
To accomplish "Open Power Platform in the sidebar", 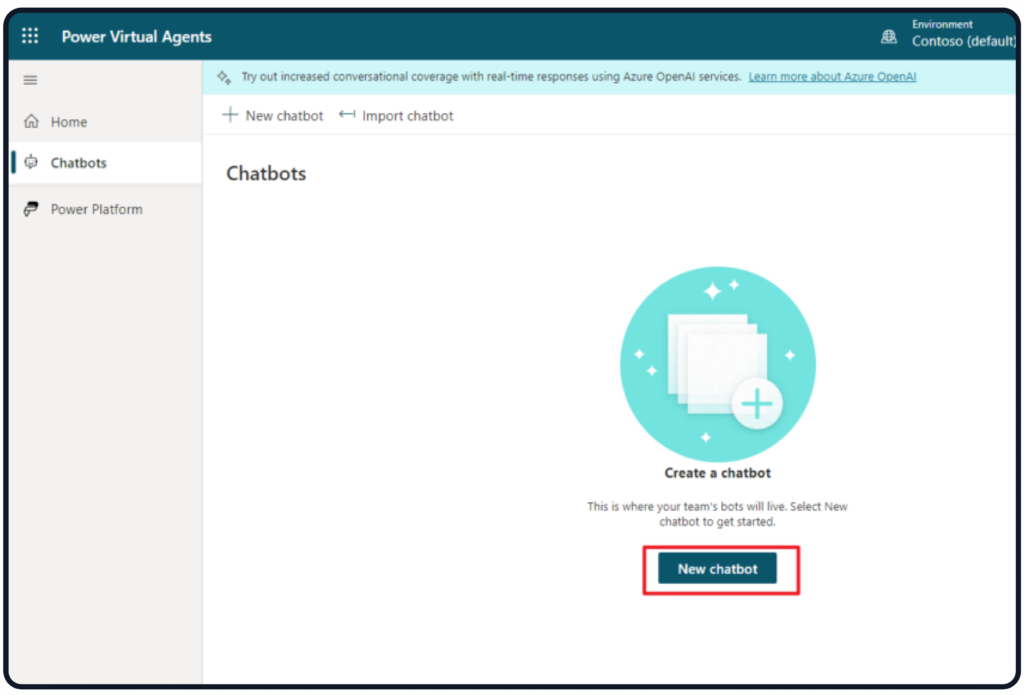I will (106, 209).
